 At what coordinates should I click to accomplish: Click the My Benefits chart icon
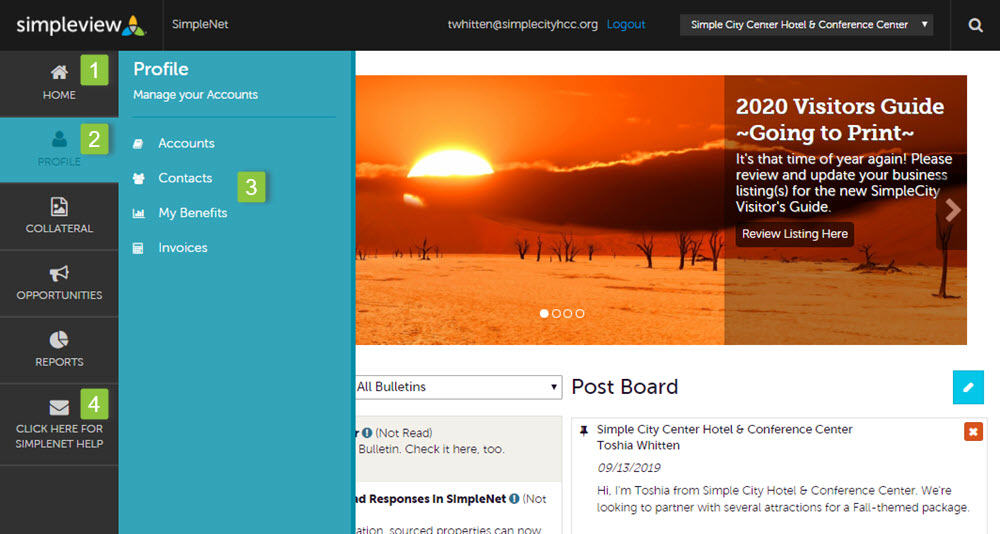coord(138,214)
